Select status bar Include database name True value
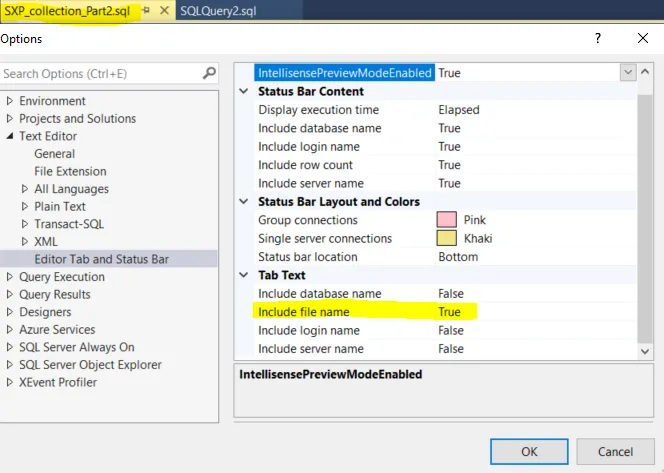Viewport: 664px width, 473px height. pyautogui.click(x=449, y=128)
